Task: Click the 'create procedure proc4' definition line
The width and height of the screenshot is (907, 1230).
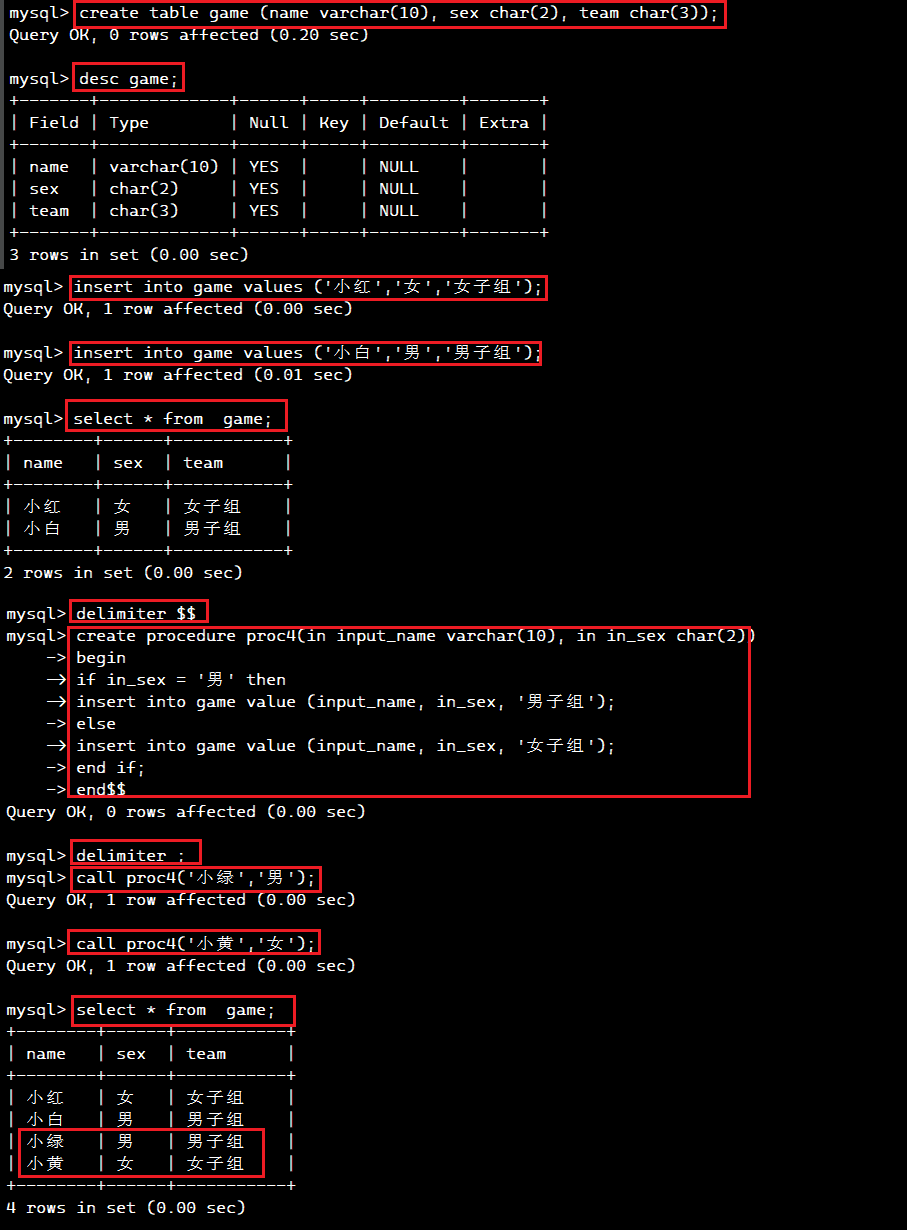Action: [416, 636]
